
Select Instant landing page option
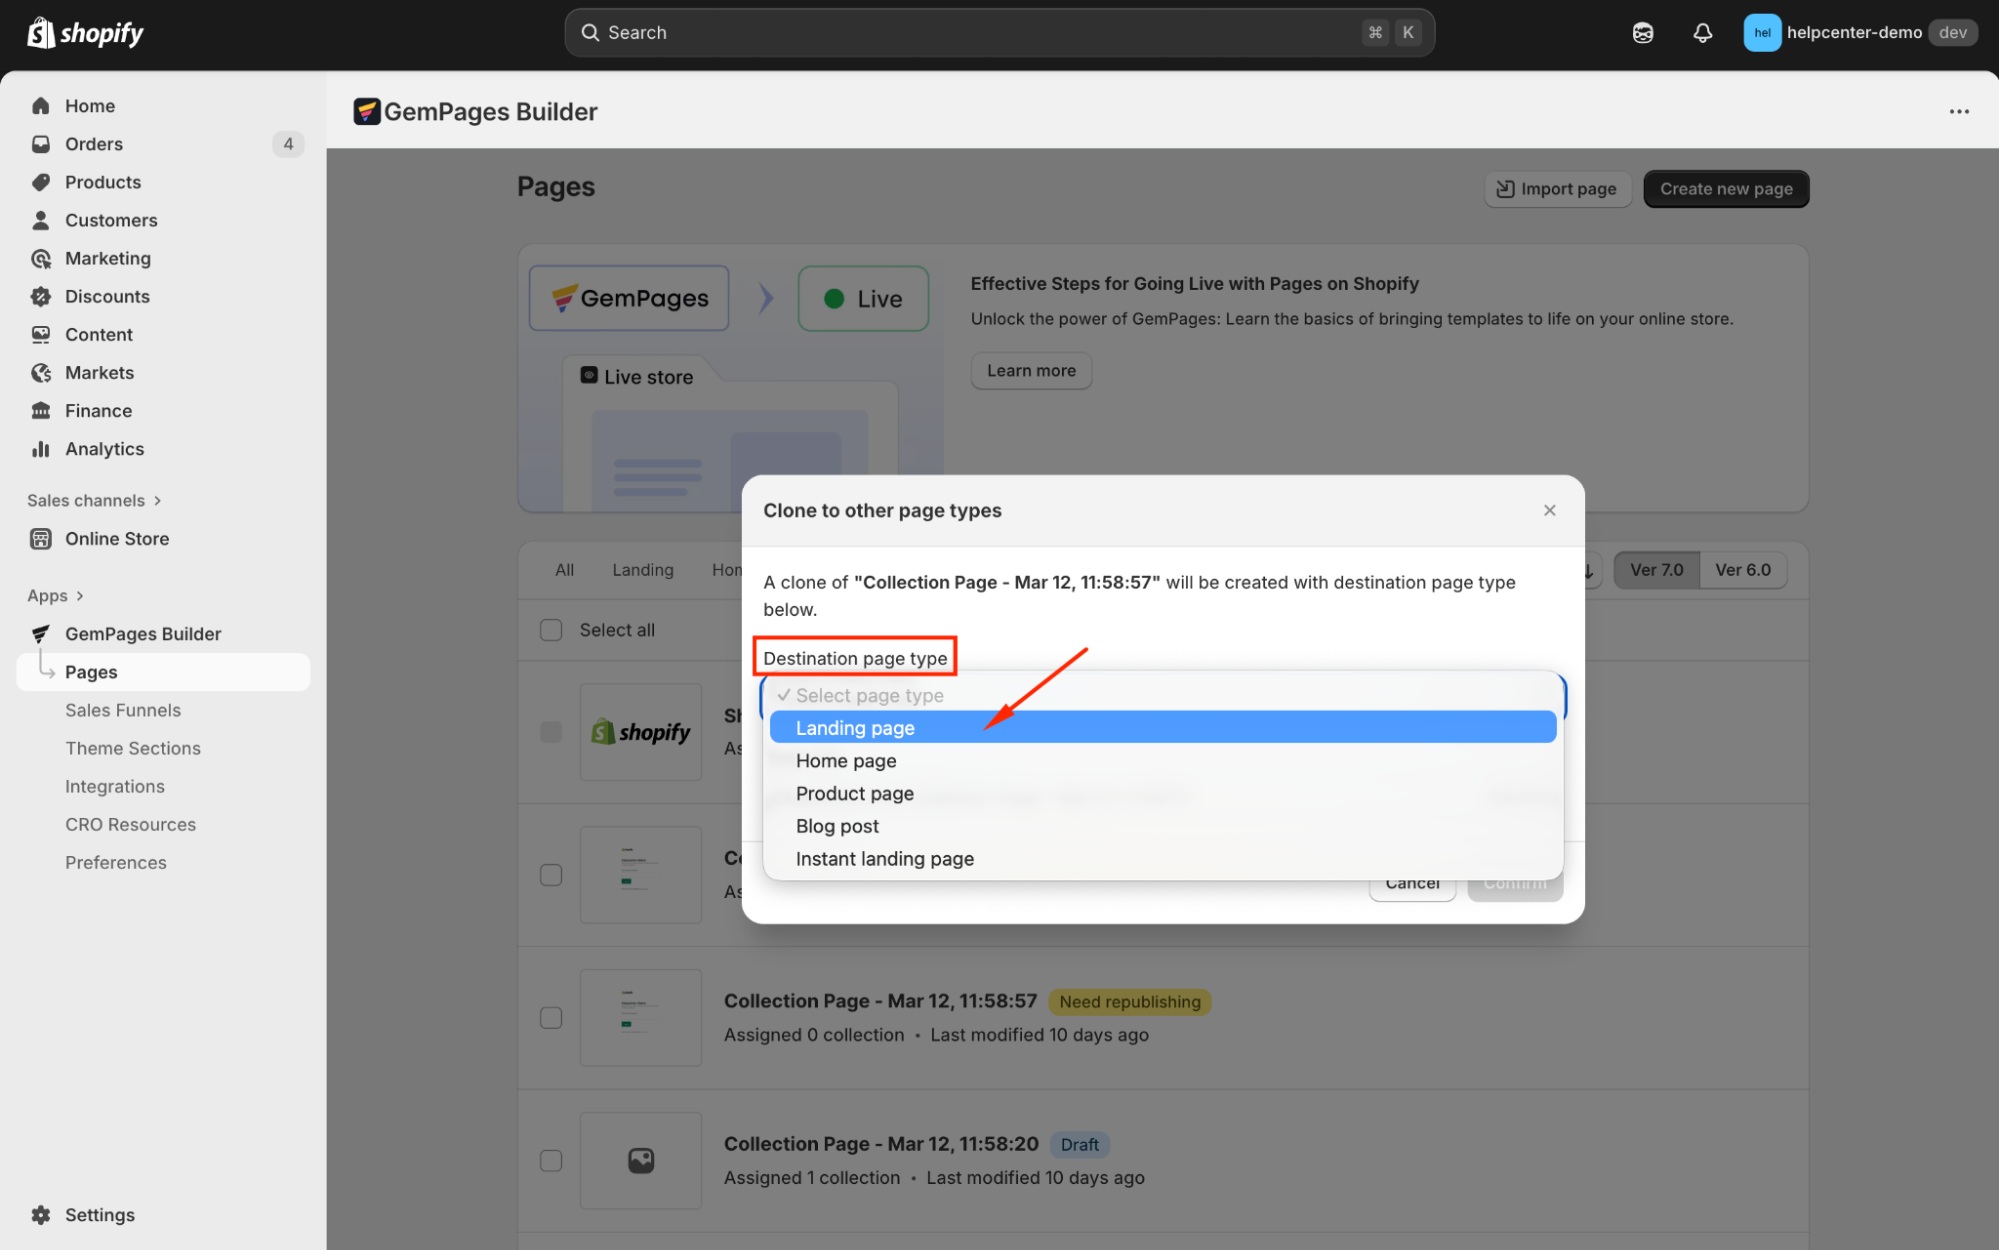(885, 859)
